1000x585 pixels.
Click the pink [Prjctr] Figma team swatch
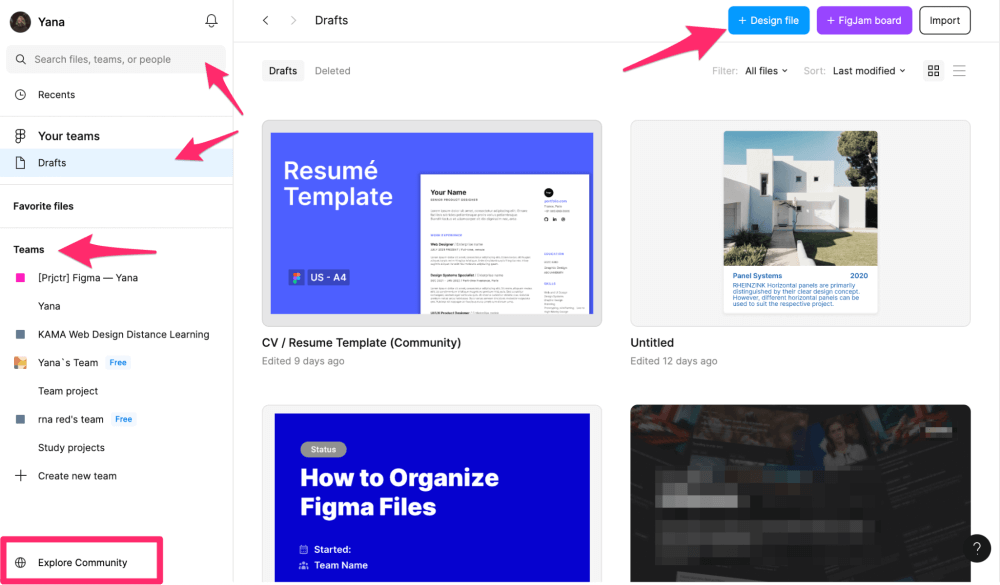20,278
